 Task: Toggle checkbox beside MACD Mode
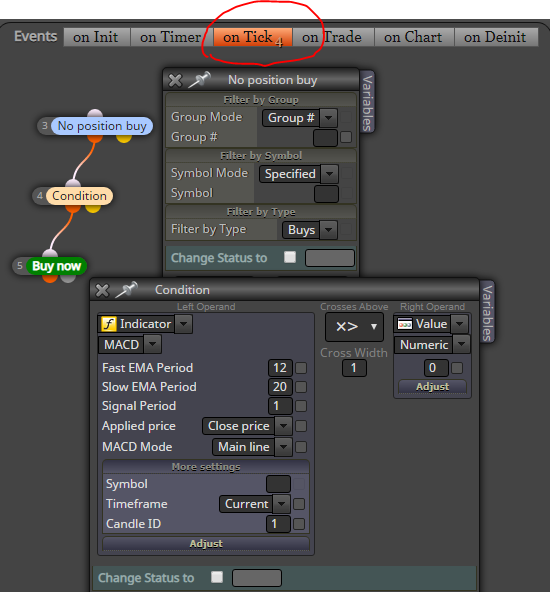[301, 447]
